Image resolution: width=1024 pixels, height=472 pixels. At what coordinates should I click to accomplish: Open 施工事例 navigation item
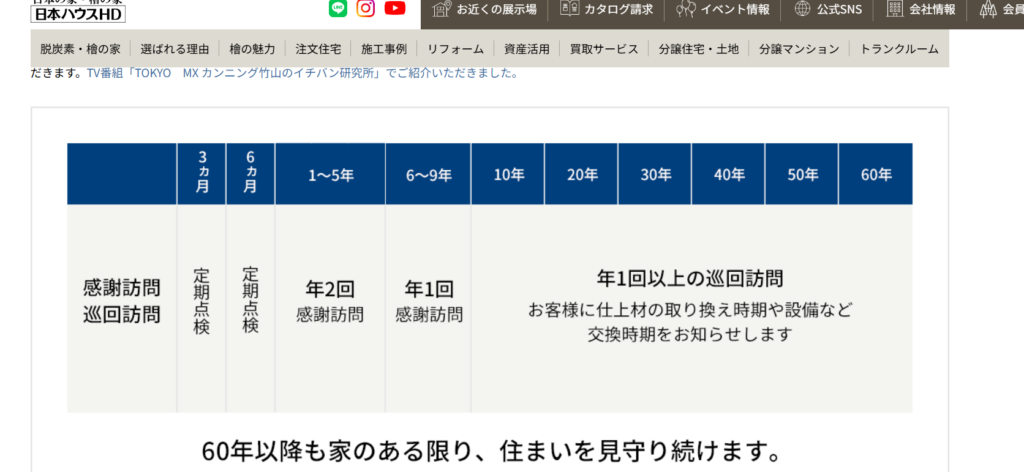384,48
